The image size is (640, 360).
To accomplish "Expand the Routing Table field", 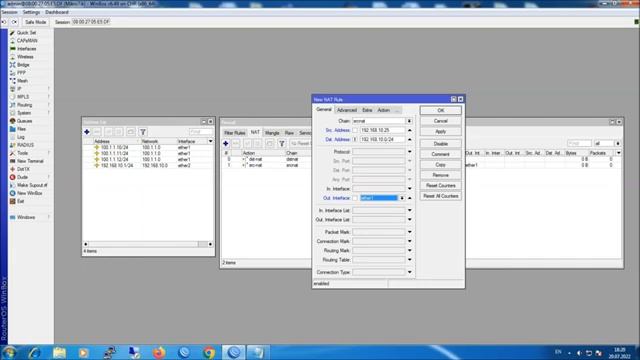I will pyautogui.click(x=409, y=260).
